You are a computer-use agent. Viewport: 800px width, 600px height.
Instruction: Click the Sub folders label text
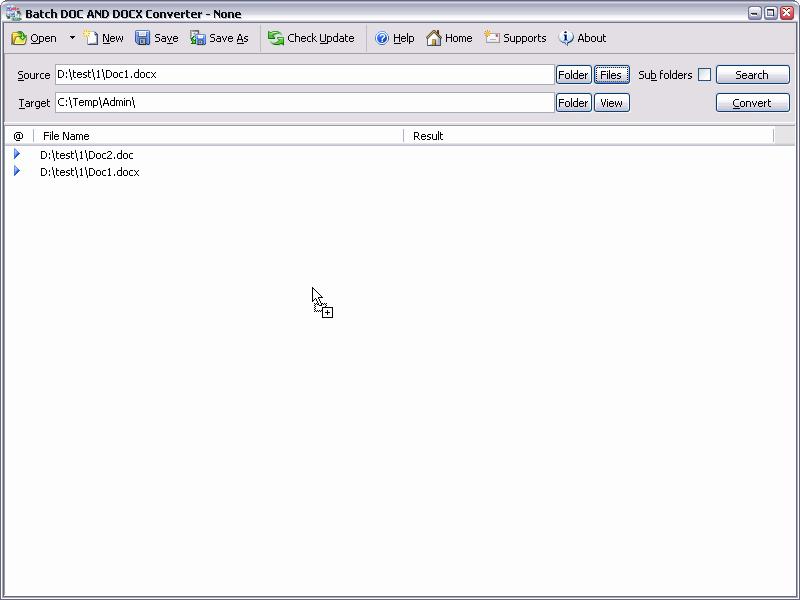tap(665, 76)
